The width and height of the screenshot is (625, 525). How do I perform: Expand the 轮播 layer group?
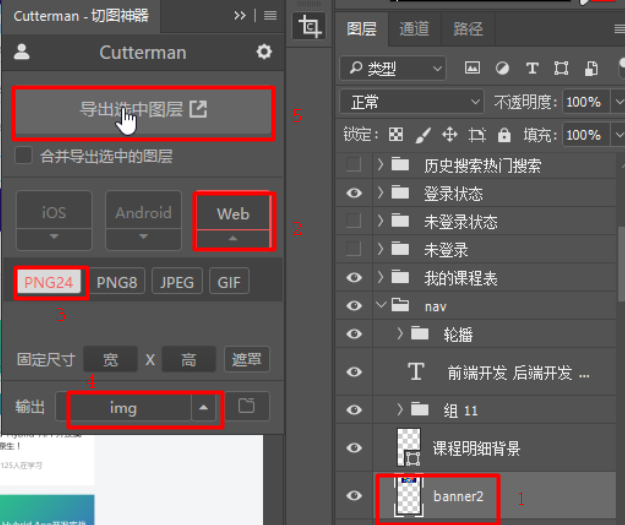click(401, 333)
